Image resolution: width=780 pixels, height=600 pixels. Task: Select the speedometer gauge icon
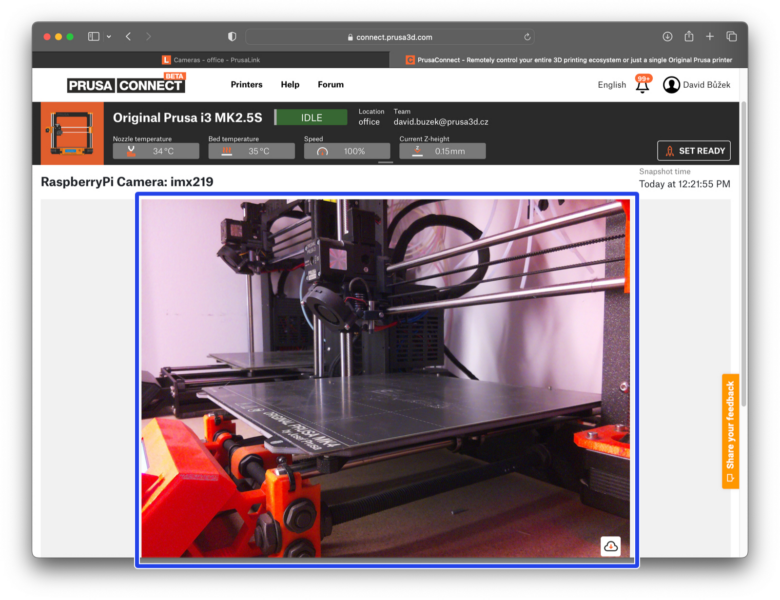(322, 151)
